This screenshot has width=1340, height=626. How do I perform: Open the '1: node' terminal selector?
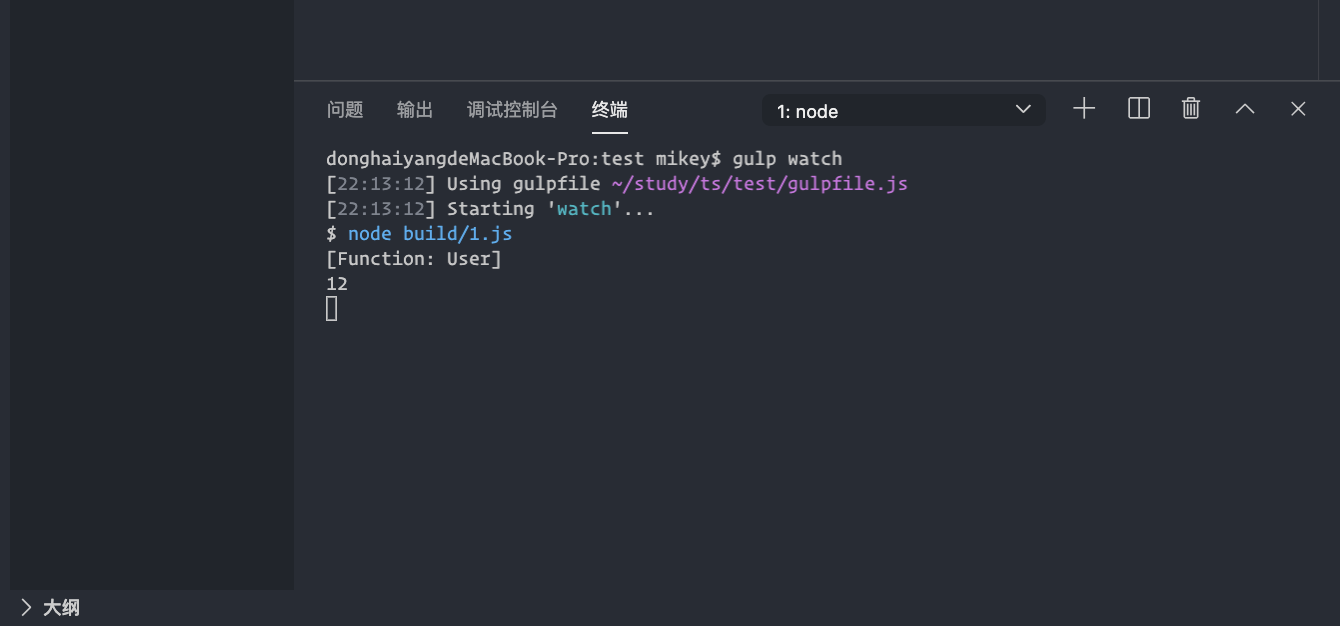904,110
